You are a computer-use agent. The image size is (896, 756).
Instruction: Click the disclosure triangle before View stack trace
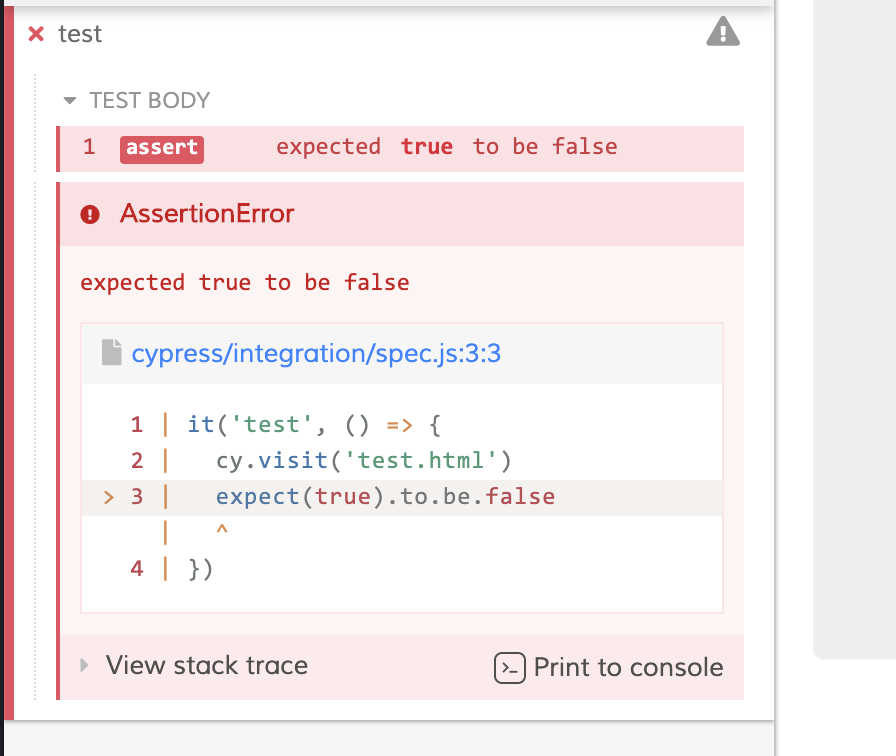pyautogui.click(x=84, y=666)
